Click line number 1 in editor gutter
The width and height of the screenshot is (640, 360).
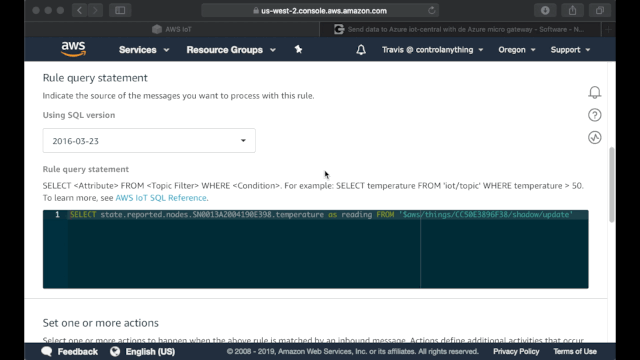[x=57, y=215]
